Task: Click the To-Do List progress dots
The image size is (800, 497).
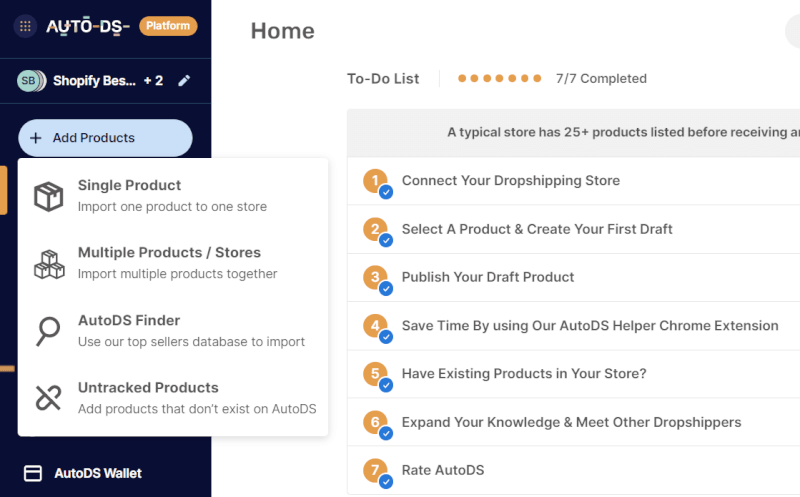Action: [x=500, y=78]
